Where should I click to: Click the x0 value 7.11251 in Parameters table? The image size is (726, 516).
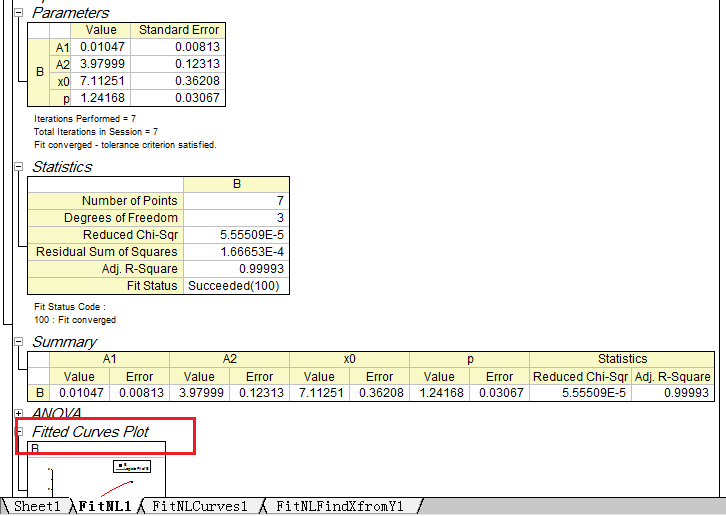tap(101, 81)
